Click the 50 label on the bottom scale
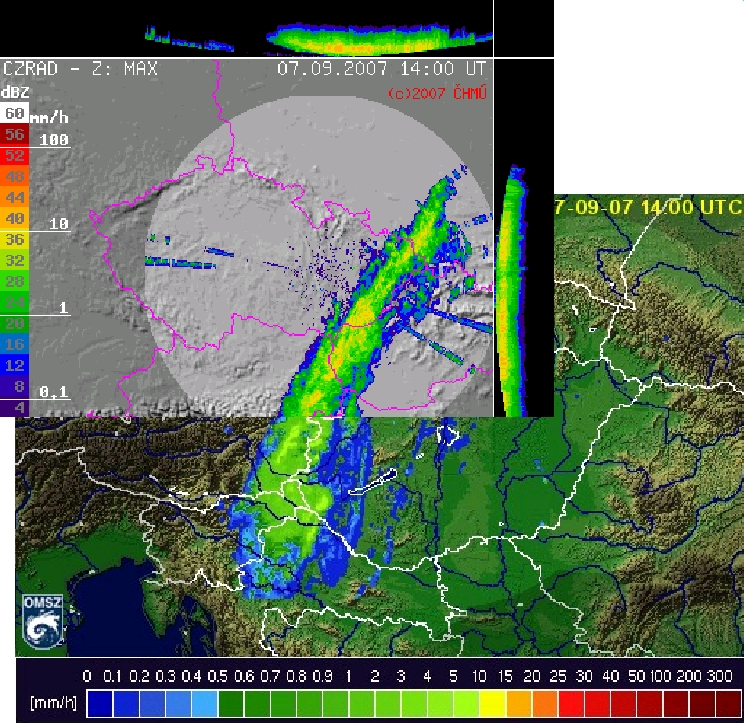The image size is (744, 723). 636,676
